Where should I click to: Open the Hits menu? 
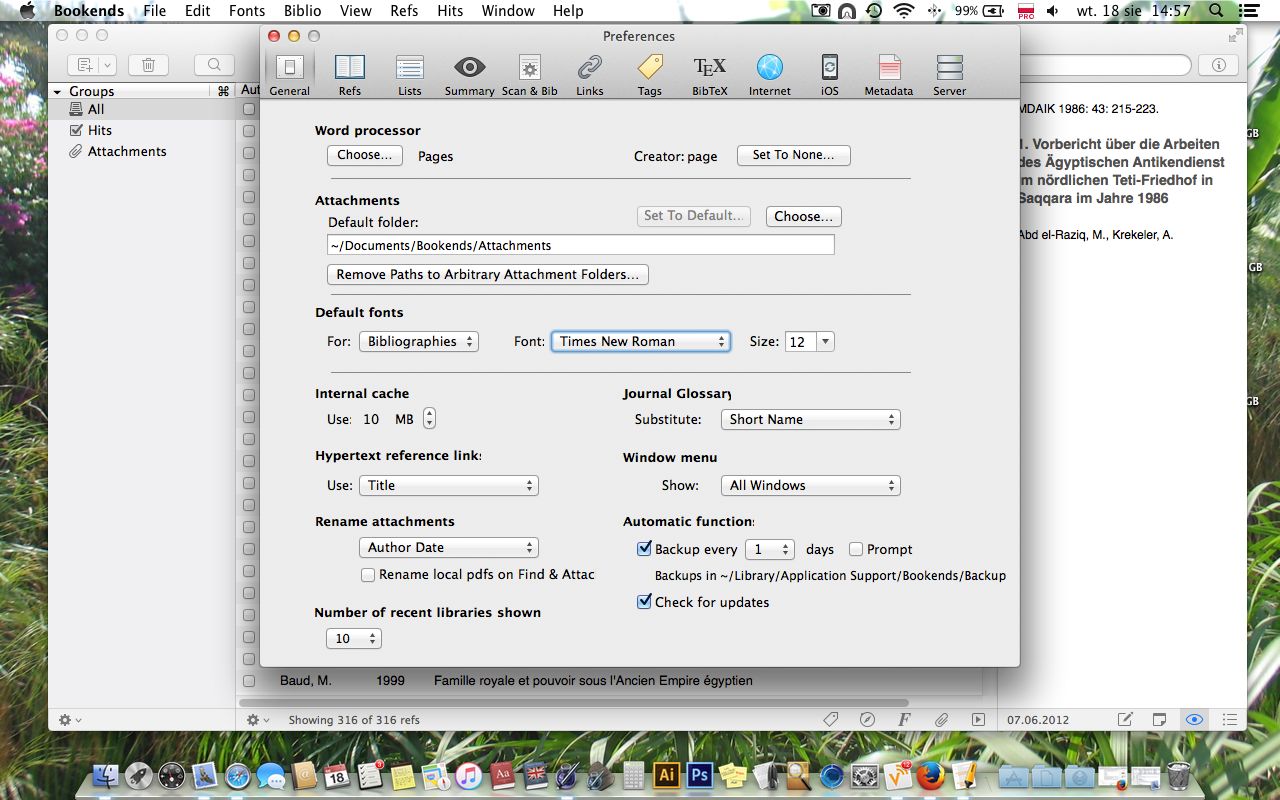click(x=450, y=11)
